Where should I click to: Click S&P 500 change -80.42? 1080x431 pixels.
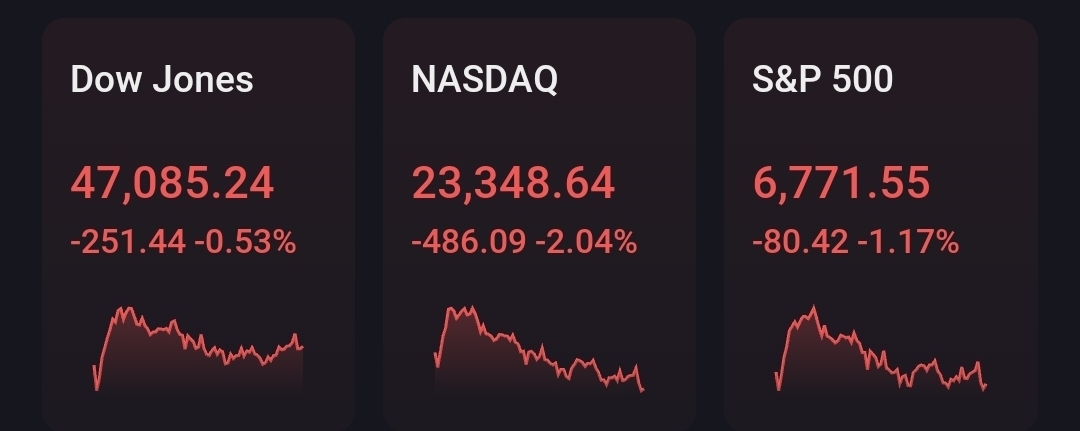point(800,242)
